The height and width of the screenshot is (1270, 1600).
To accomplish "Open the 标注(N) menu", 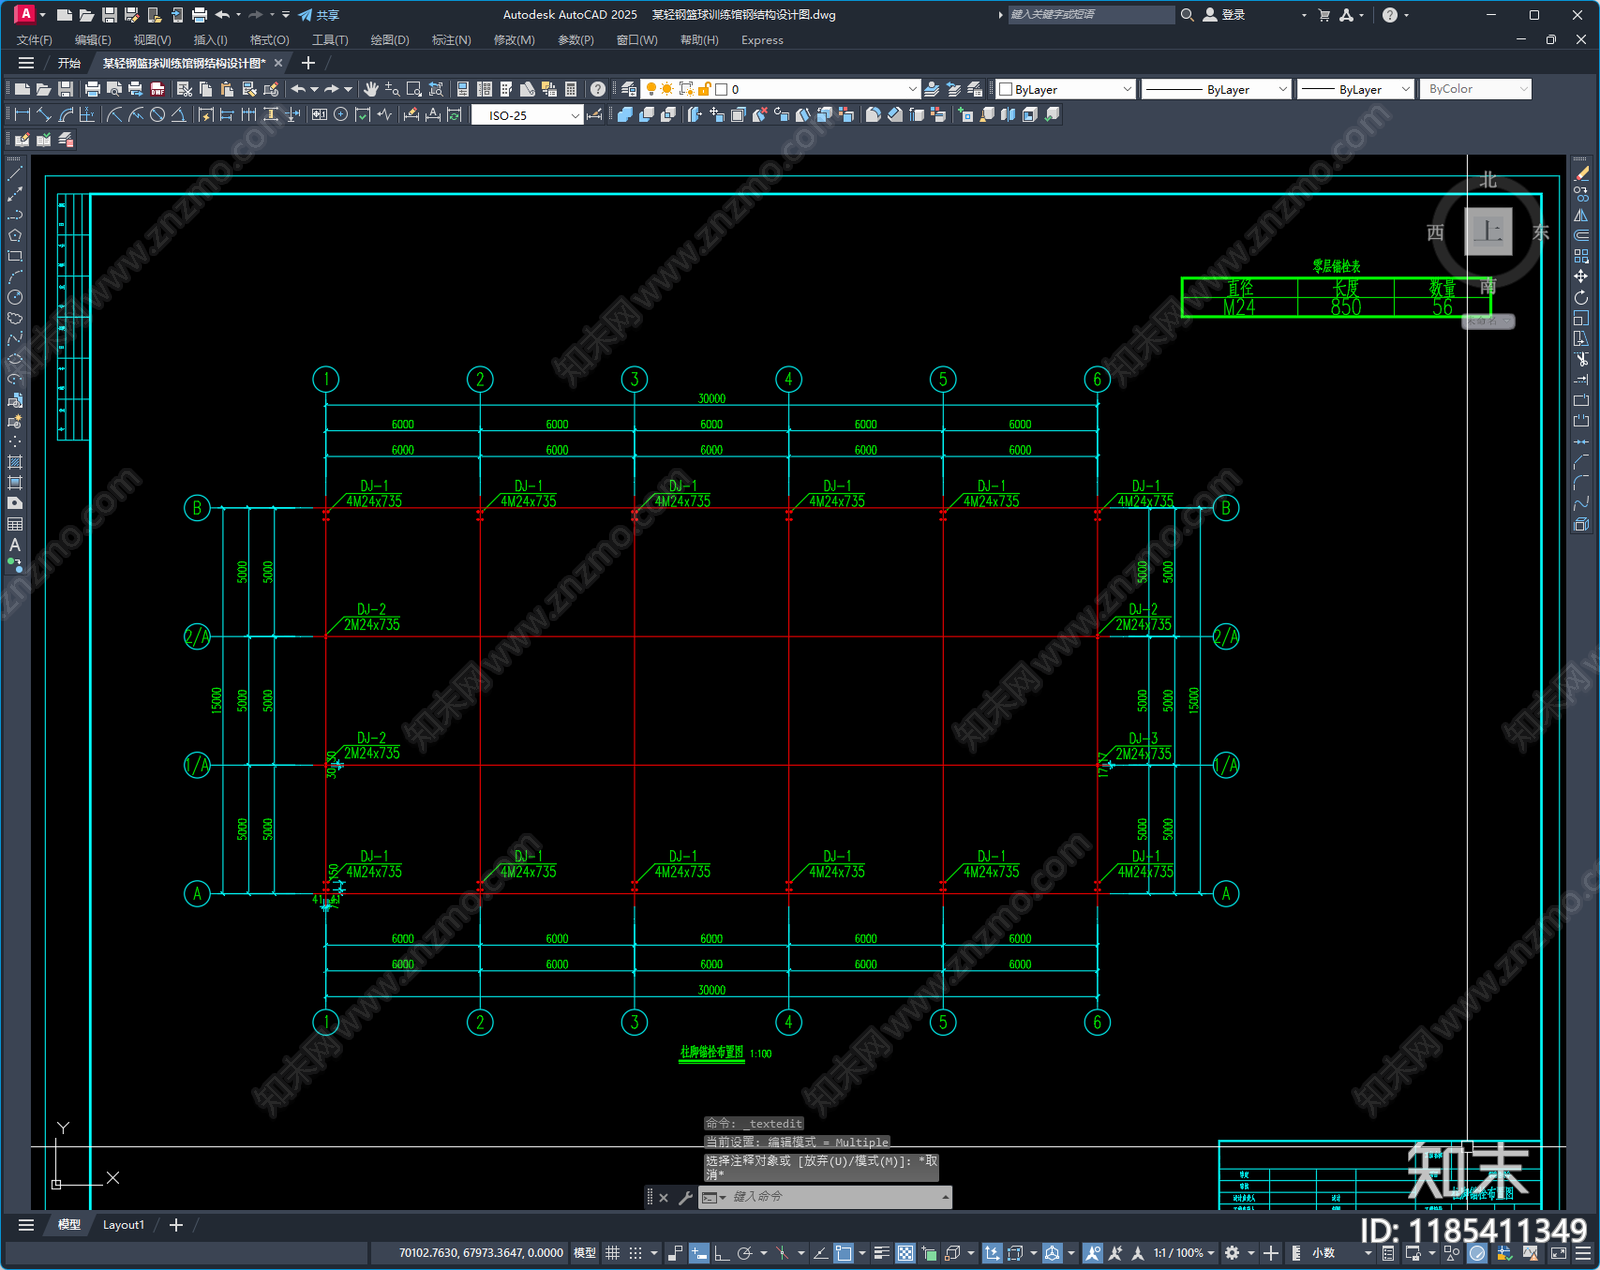I will (451, 40).
